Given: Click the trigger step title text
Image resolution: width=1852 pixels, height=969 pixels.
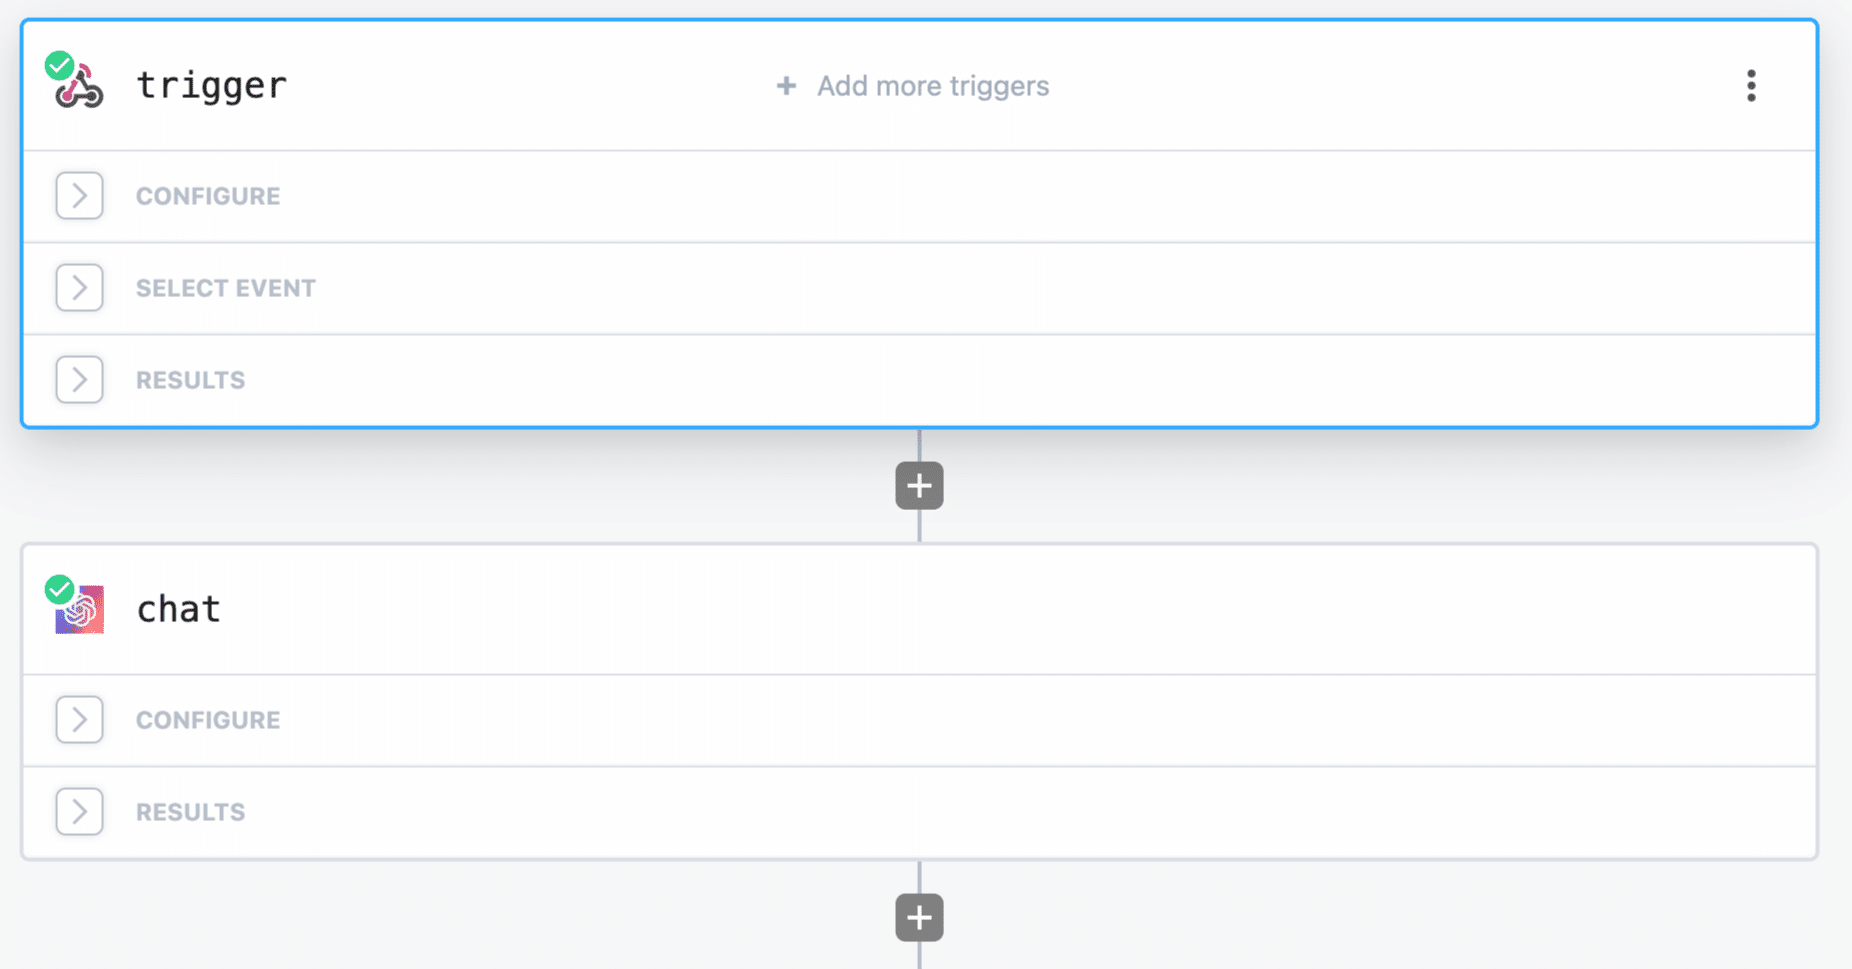Looking at the screenshot, I should (x=211, y=86).
